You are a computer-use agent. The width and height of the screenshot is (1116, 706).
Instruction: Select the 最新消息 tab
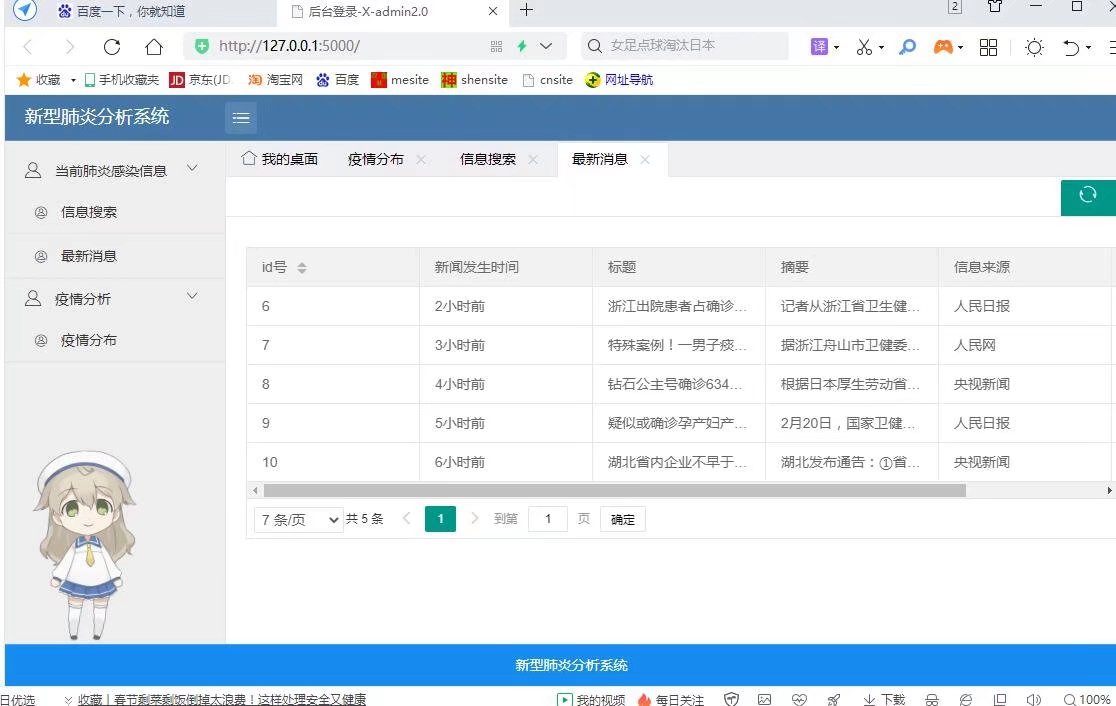tap(599, 159)
